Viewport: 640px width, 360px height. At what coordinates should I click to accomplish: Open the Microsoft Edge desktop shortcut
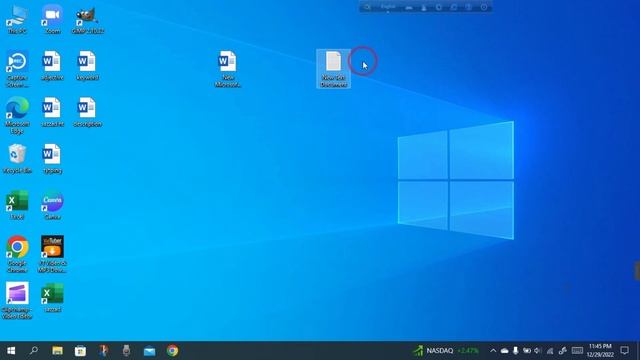[17, 115]
